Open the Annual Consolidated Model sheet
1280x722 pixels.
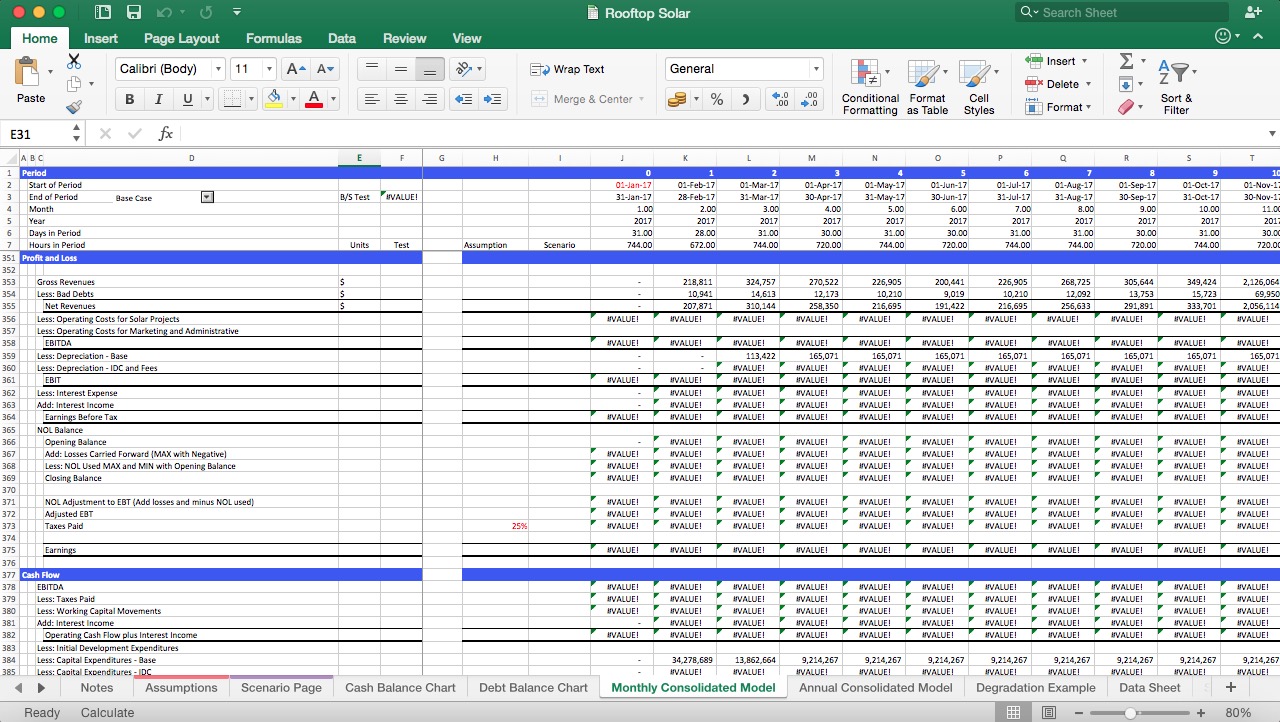tap(876, 688)
